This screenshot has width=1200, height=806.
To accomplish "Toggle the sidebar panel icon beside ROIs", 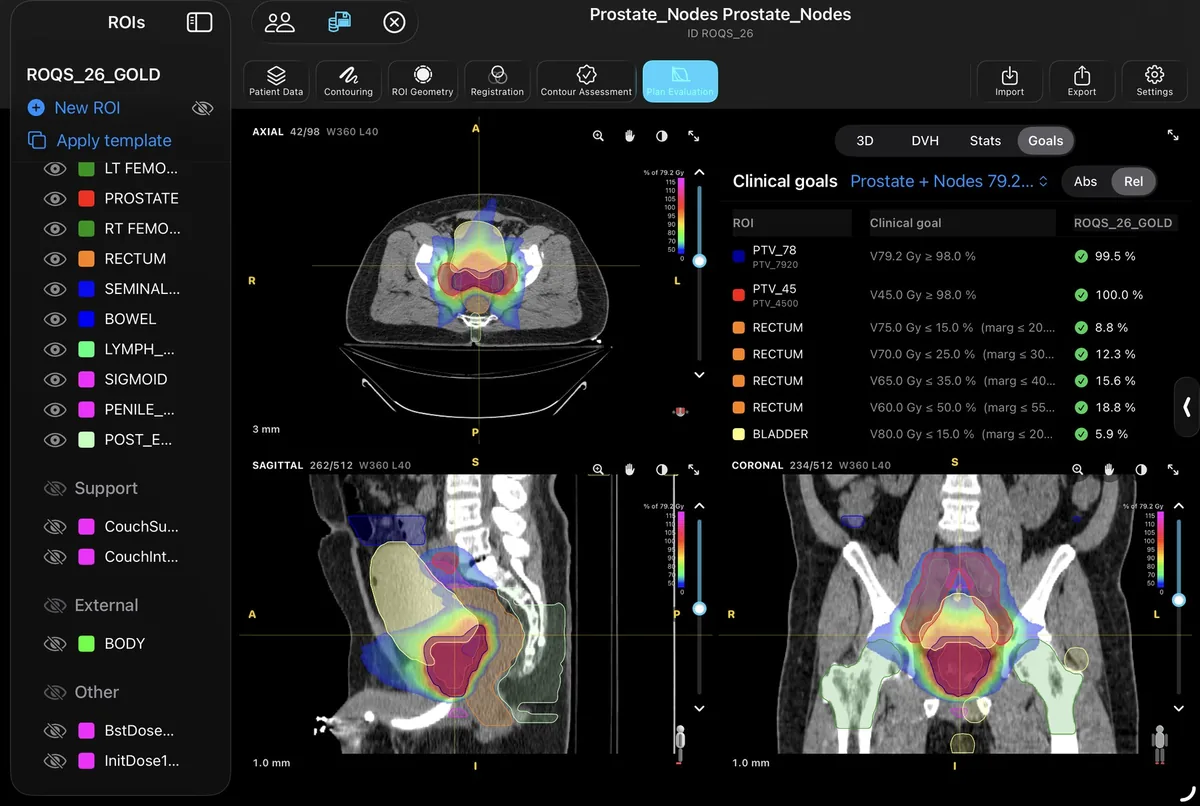I will (x=200, y=22).
